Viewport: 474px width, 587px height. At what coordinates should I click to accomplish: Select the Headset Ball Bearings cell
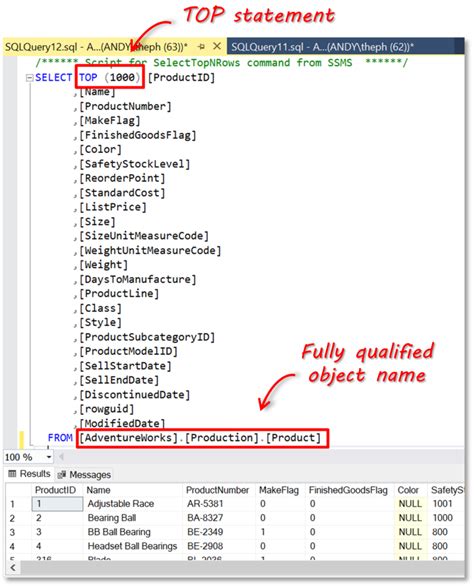[132, 546]
